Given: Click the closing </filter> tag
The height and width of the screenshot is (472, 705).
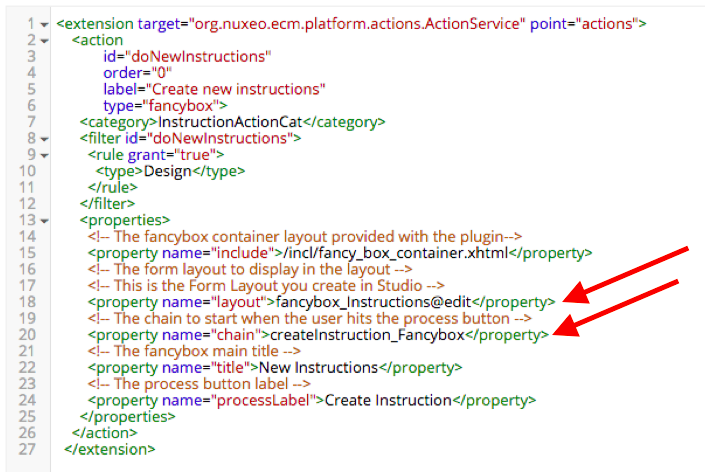Looking at the screenshot, I should pyautogui.click(x=107, y=204).
